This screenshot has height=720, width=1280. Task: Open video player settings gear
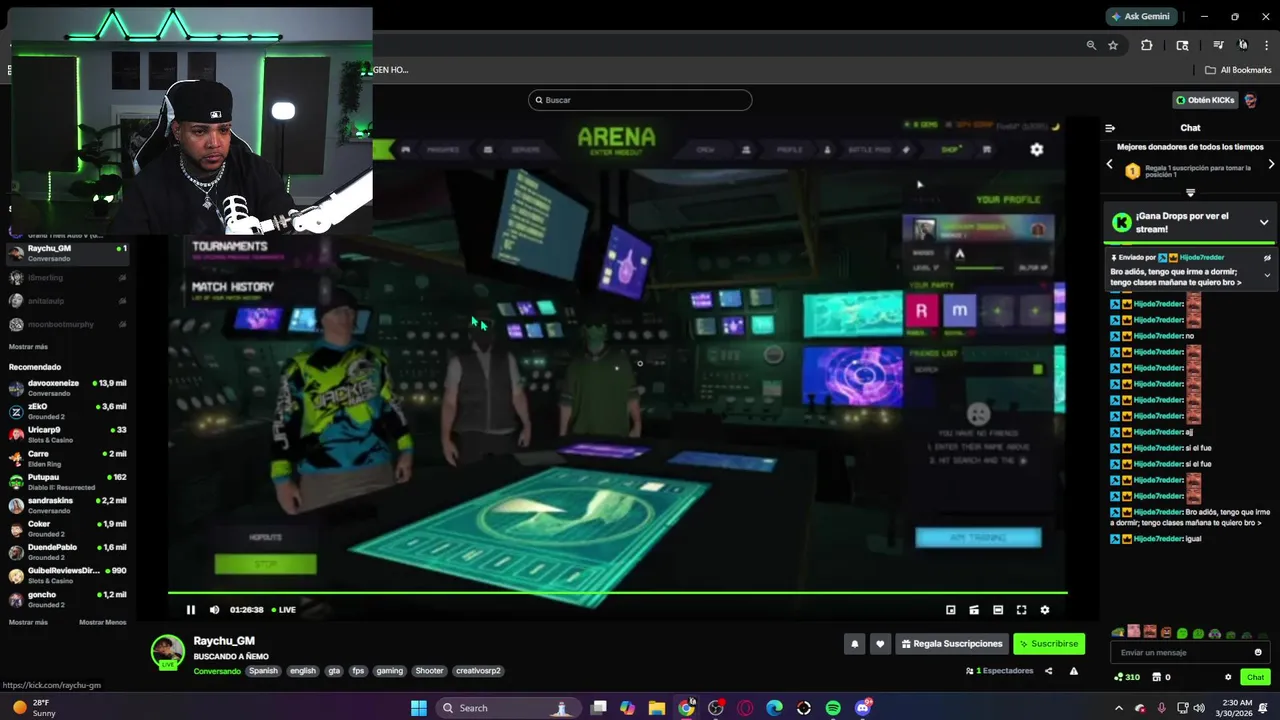click(x=1045, y=610)
